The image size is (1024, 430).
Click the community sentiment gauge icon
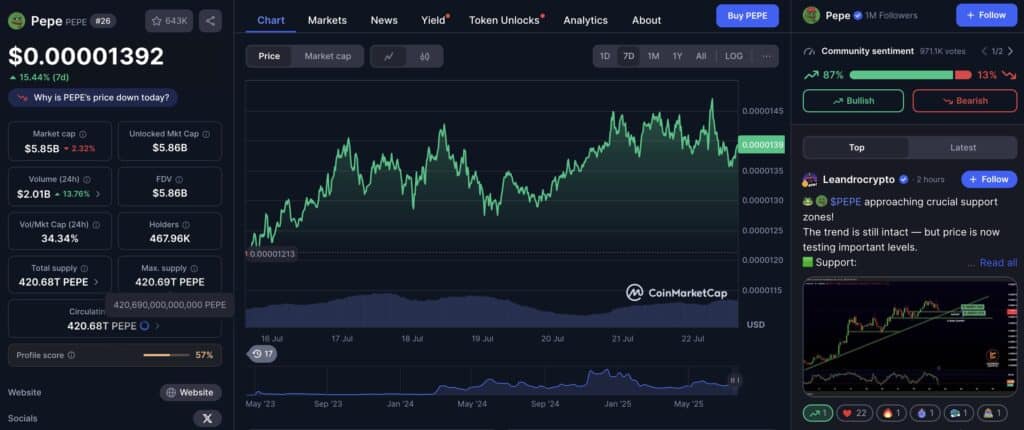tap(810, 51)
